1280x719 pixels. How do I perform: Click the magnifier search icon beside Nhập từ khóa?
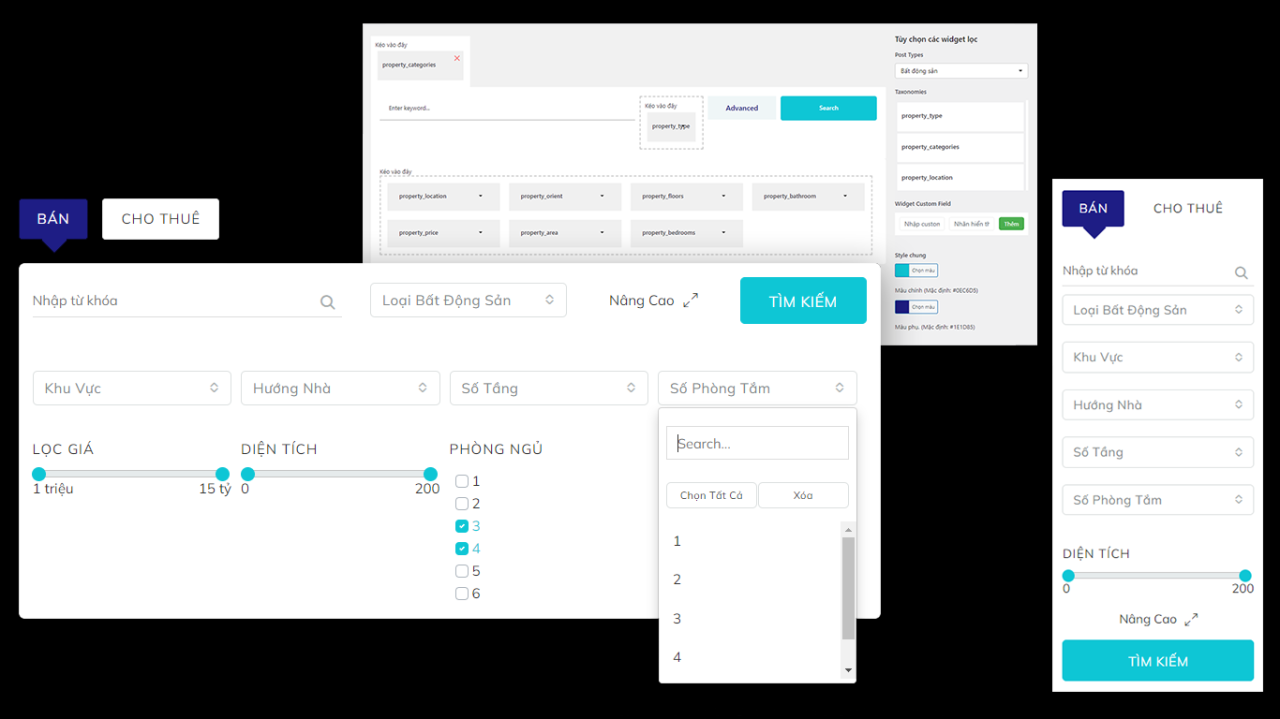(x=327, y=301)
